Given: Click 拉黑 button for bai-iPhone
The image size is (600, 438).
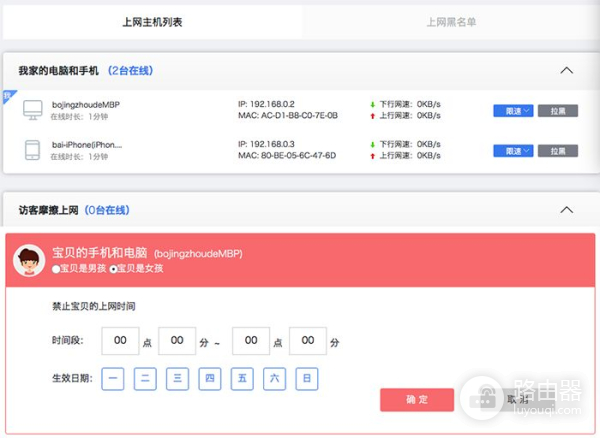Looking at the screenshot, I should (x=558, y=151).
